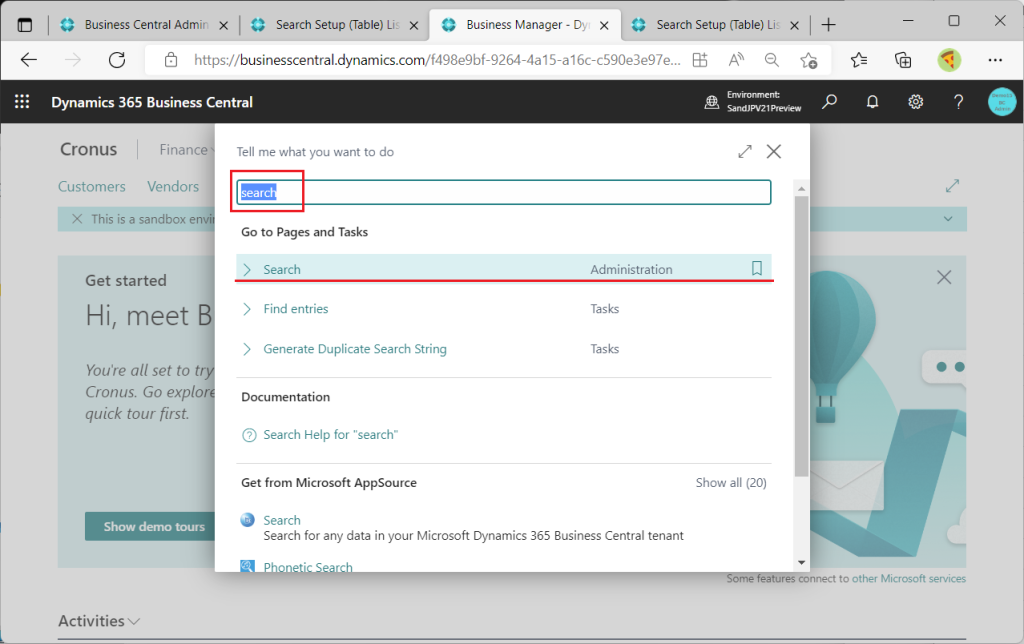
Task: Switch to the last Search Setup (Table) tab
Action: tap(718, 25)
